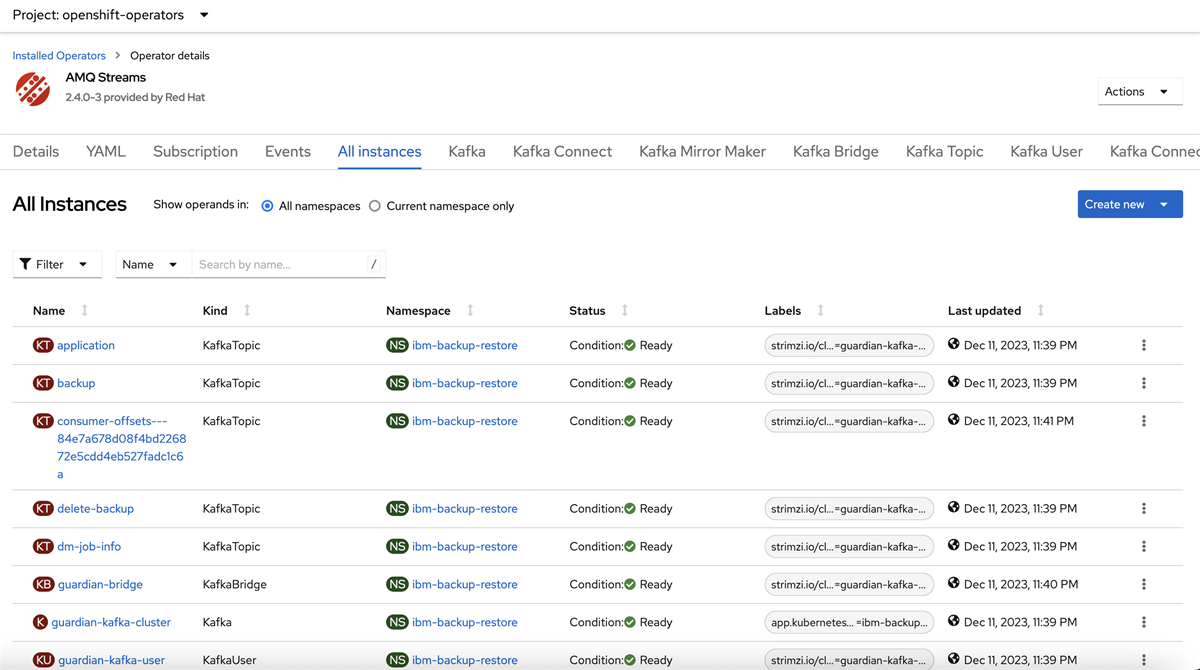Sort by Kind column arrows icon
The image size is (1200, 670).
247,311
